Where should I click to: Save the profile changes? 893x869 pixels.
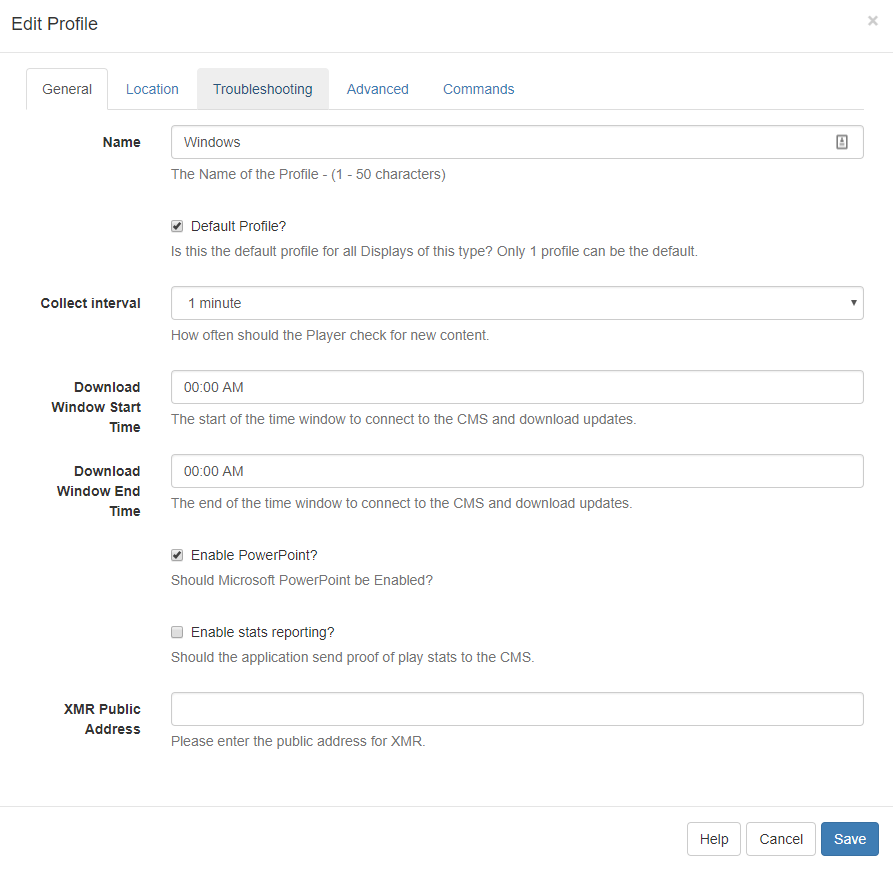[x=849, y=839]
